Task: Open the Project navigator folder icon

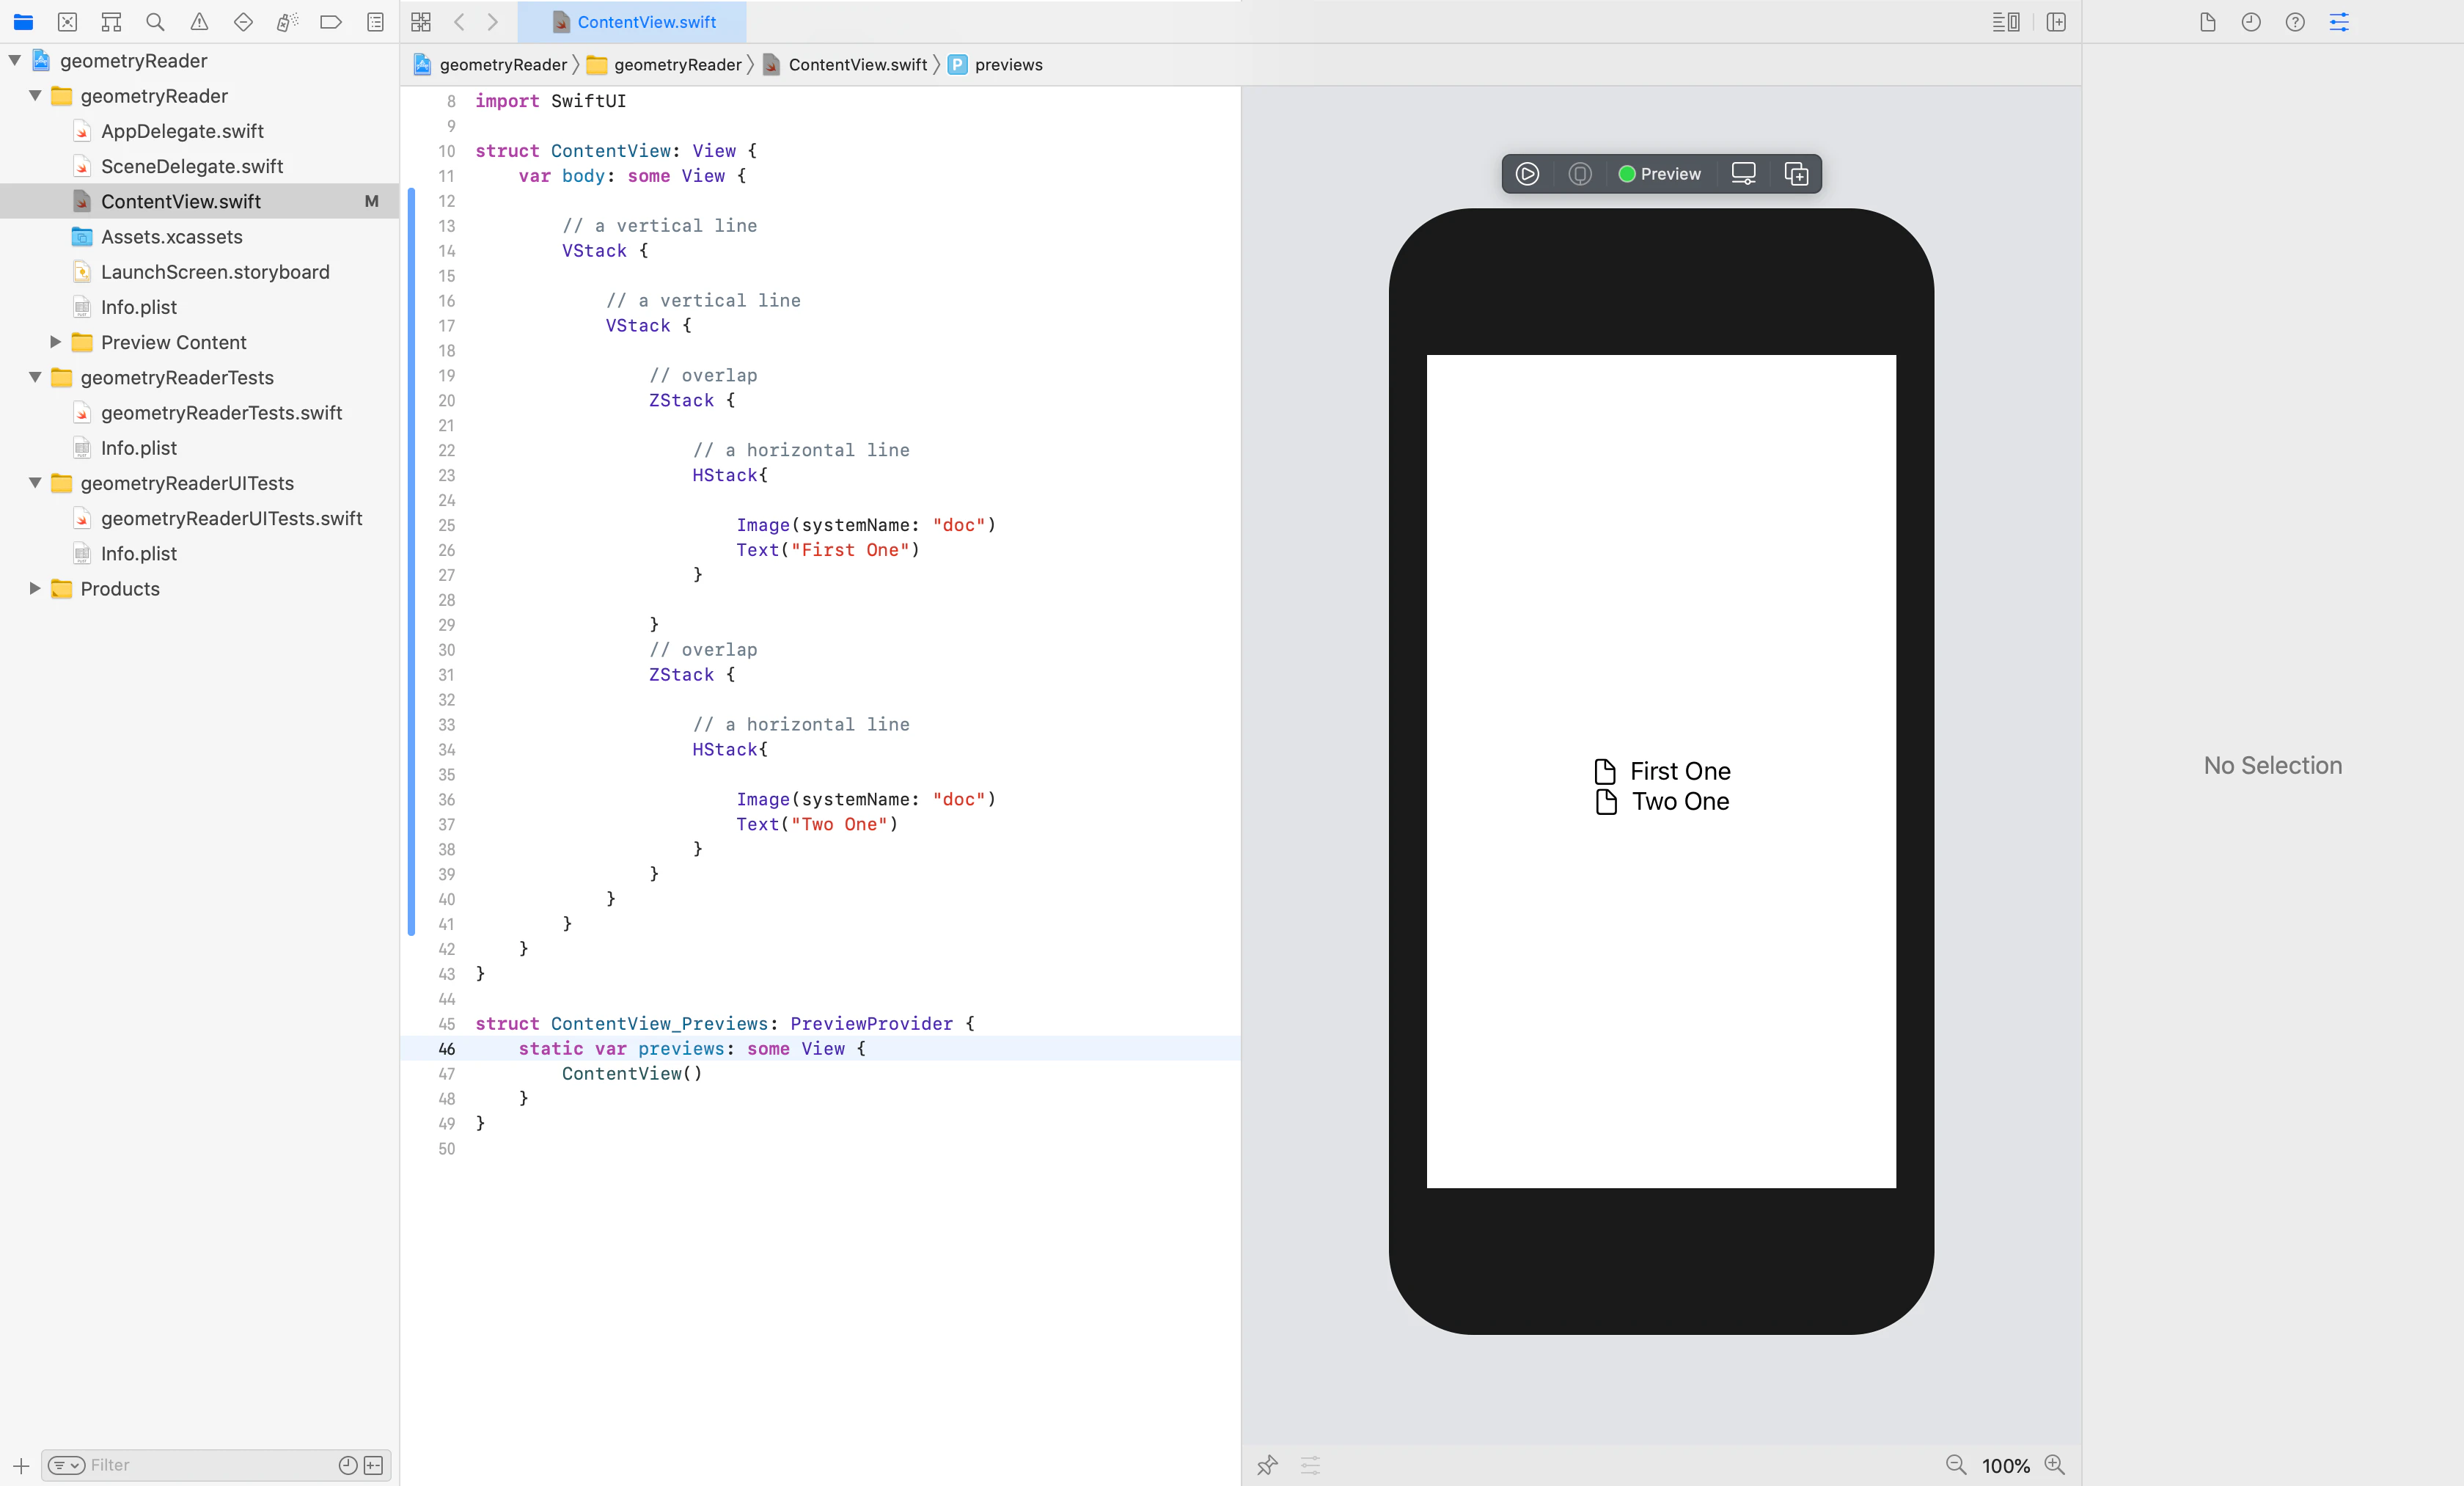Action: (x=23, y=22)
